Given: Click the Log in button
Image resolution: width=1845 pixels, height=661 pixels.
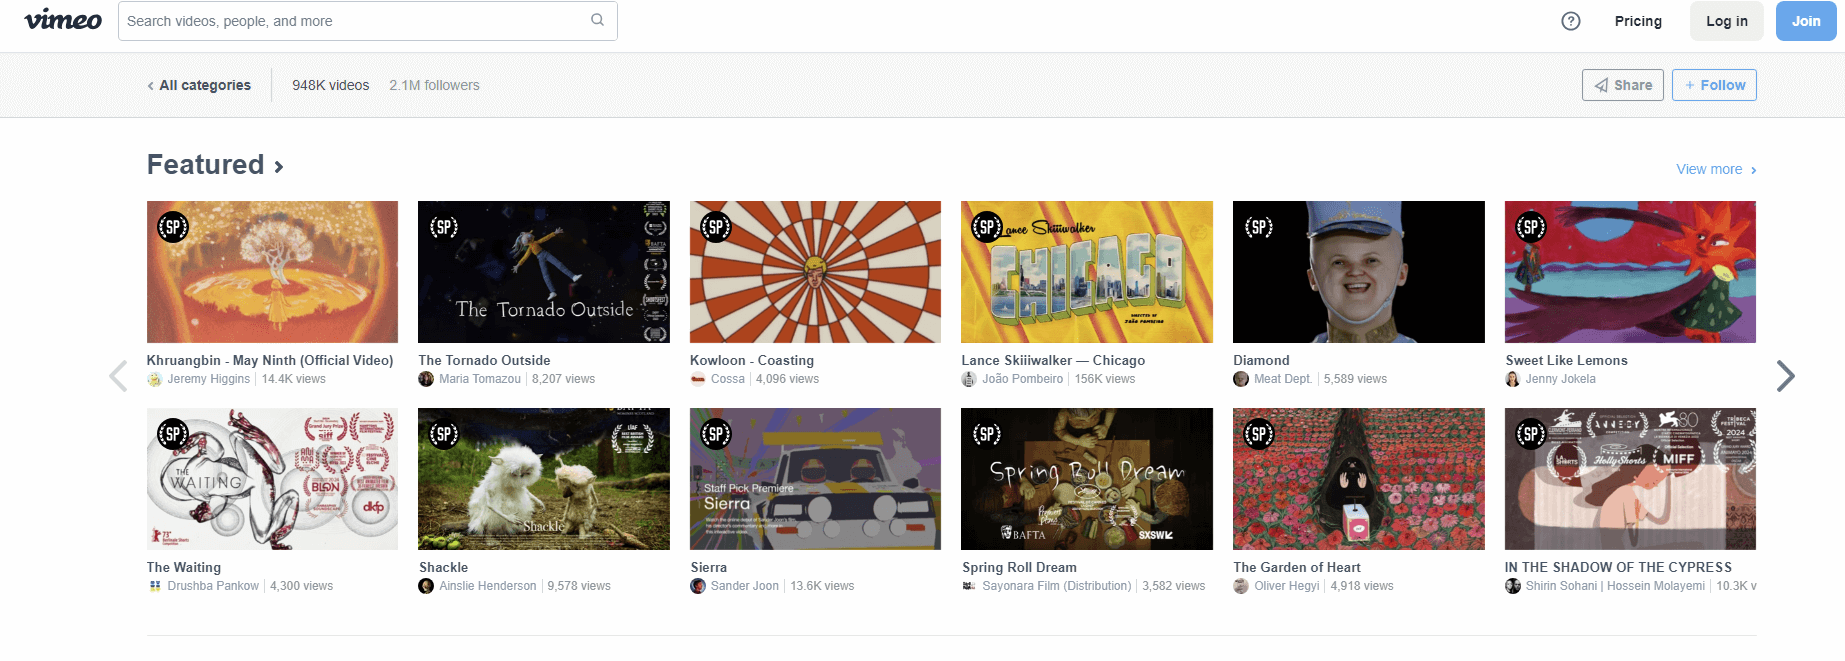Looking at the screenshot, I should click(1727, 21).
